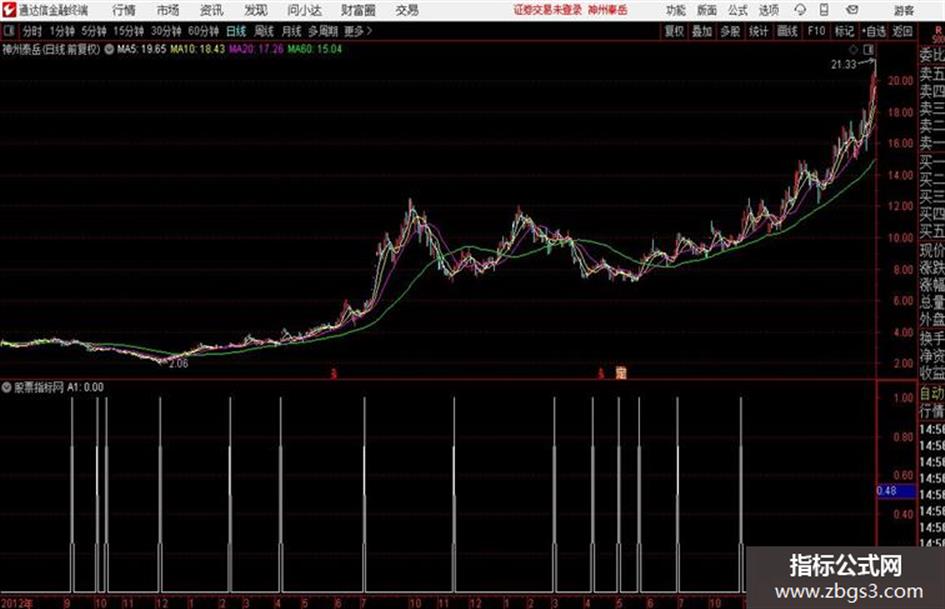Viewport: 945px width, 609px height.
Task: Open the 版面 menu
Action: point(707,10)
